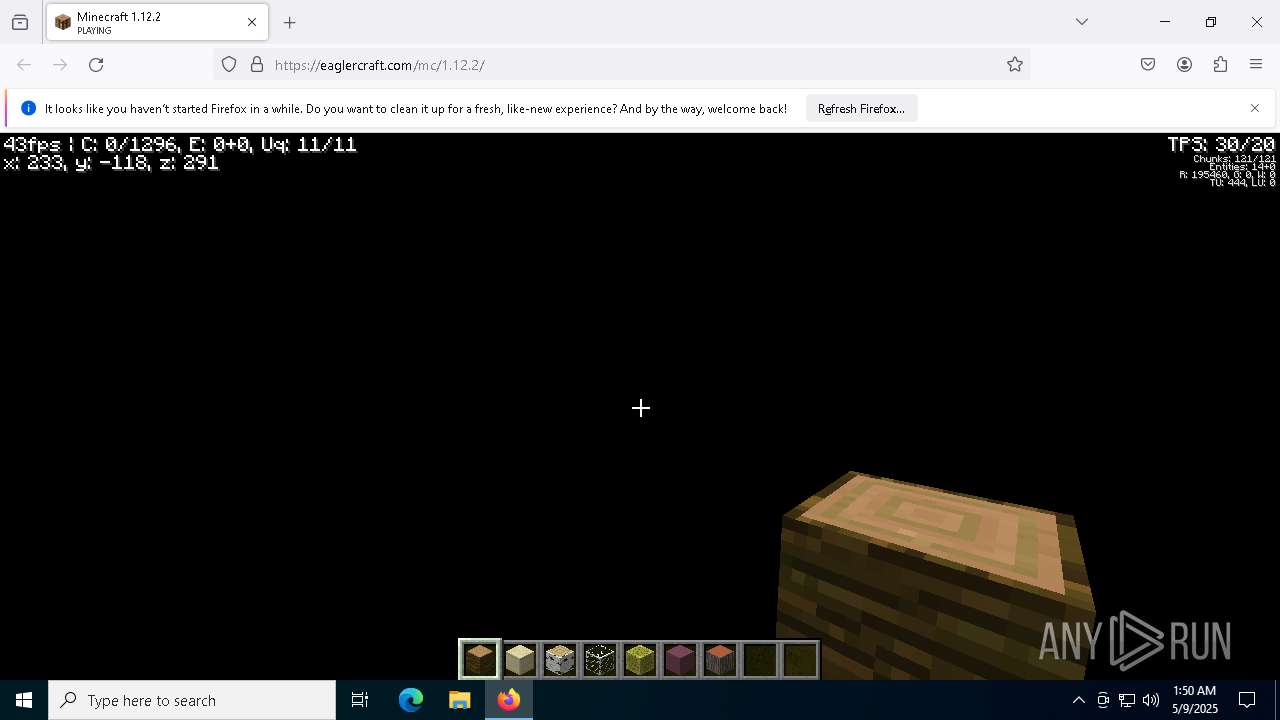The height and width of the screenshot is (720, 1280).
Task: Close the Minecraft 1.12.2 tab
Action: point(252,22)
